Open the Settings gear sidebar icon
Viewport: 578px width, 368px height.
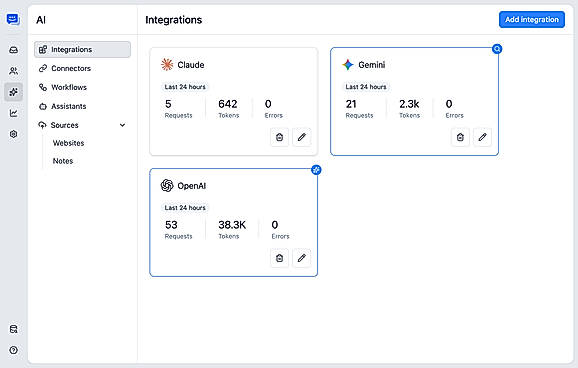click(14, 134)
